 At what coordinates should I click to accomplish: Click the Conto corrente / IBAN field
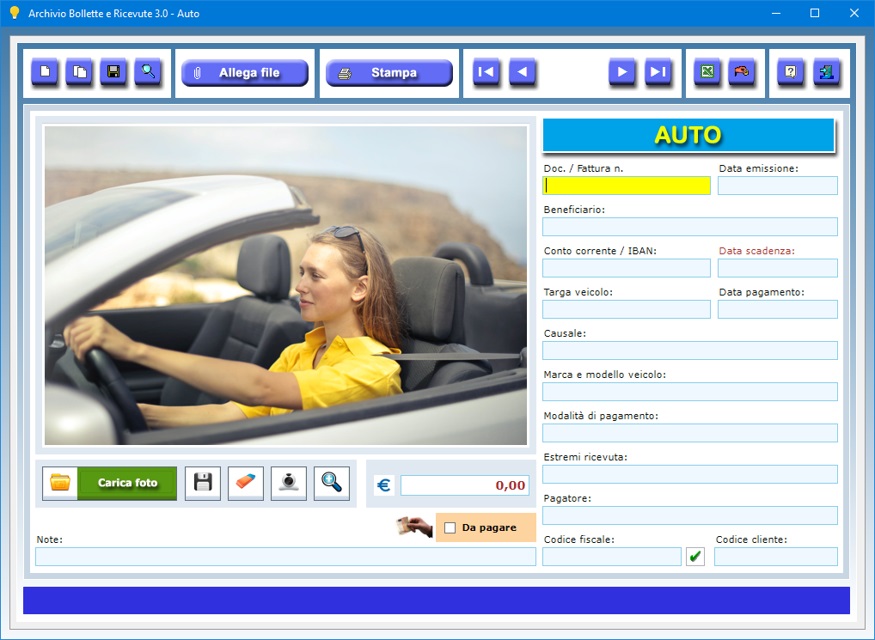pos(626,268)
